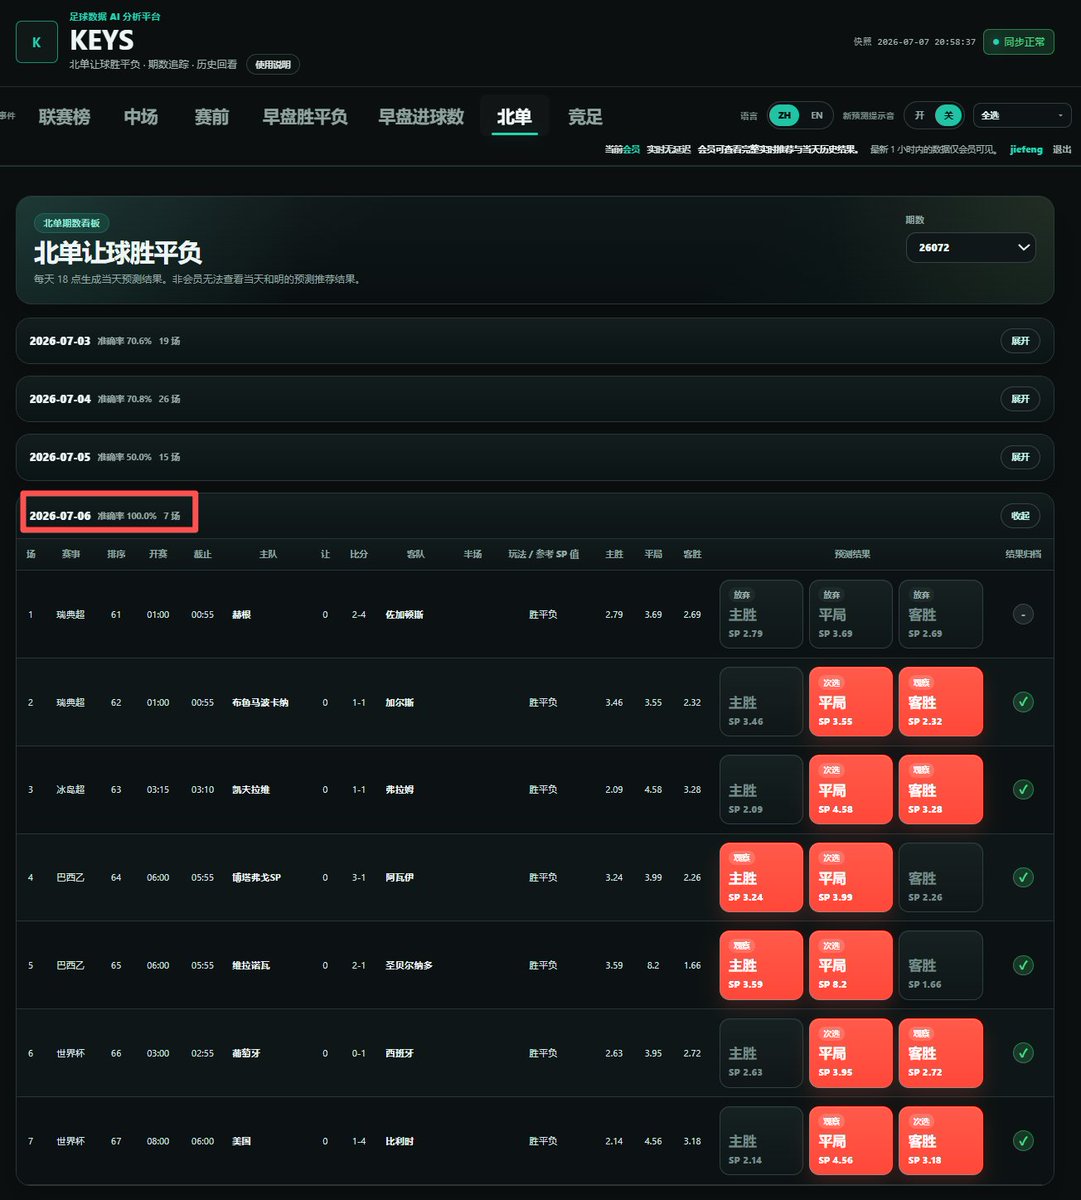
Task: Click the 客胜 SP 2.69 card
Action: point(941,614)
